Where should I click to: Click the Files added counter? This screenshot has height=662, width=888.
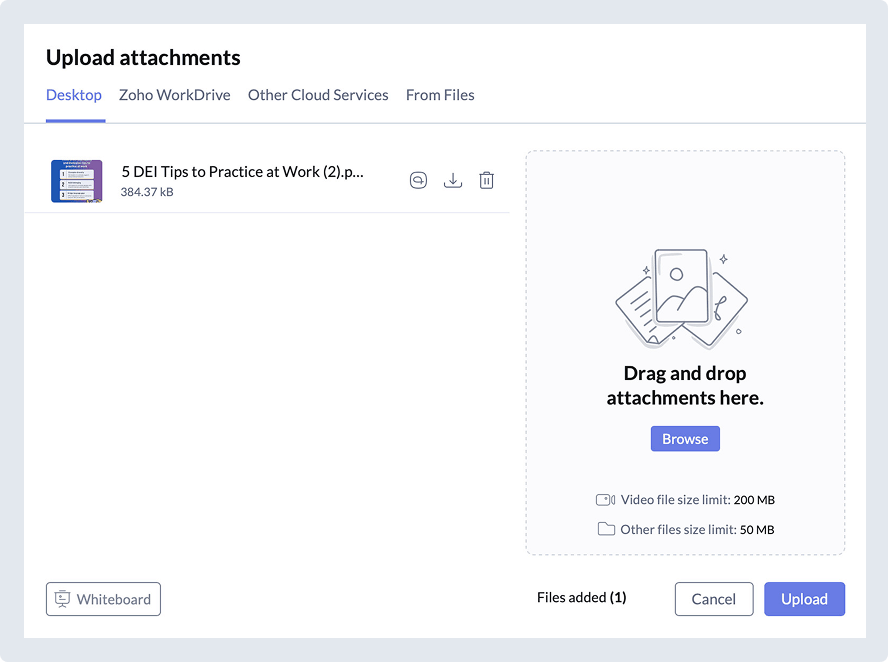tap(582, 598)
